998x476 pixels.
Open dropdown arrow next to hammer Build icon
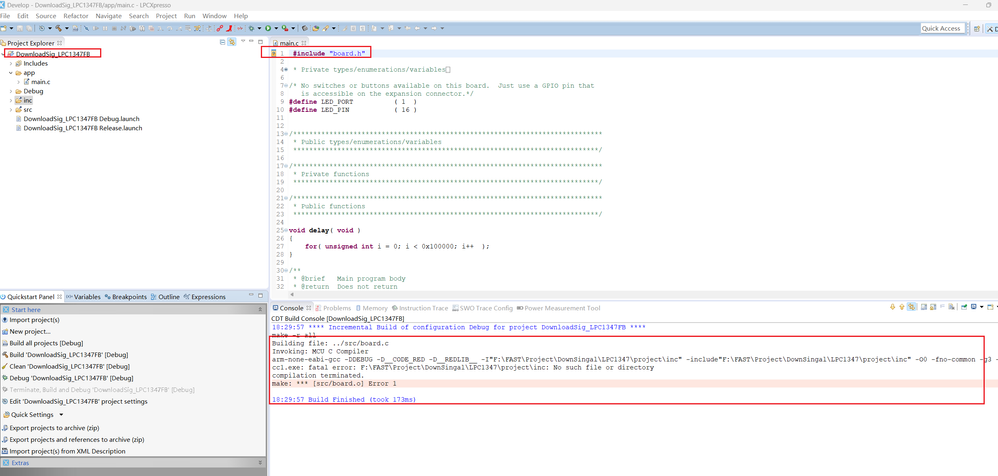[x=67, y=28]
